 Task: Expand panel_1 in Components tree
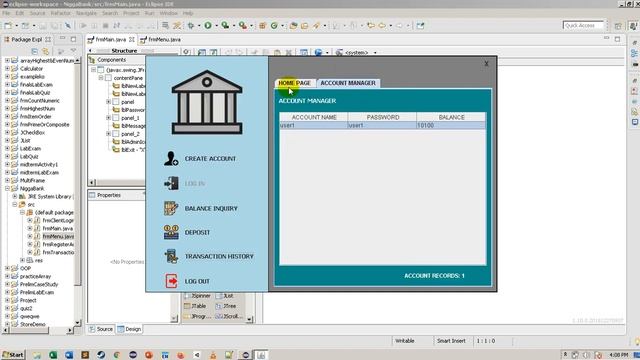pyautogui.click(x=109, y=118)
